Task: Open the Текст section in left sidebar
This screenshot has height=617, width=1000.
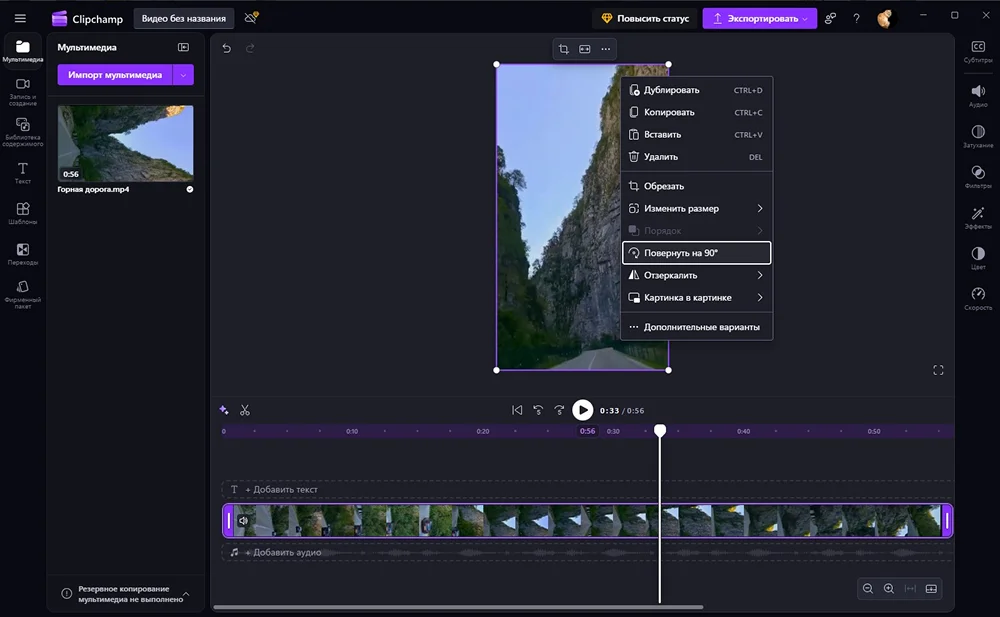Action: [x=21, y=170]
